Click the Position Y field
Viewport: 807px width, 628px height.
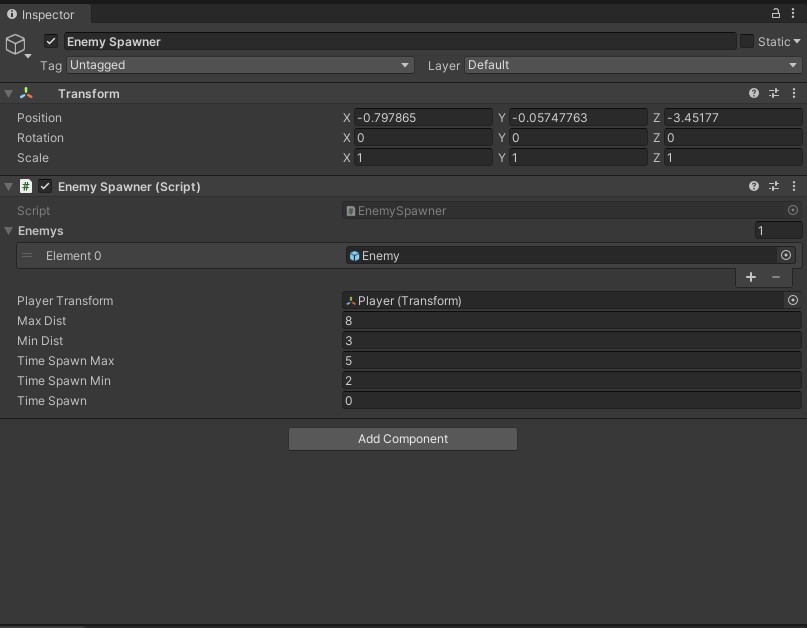(577, 117)
